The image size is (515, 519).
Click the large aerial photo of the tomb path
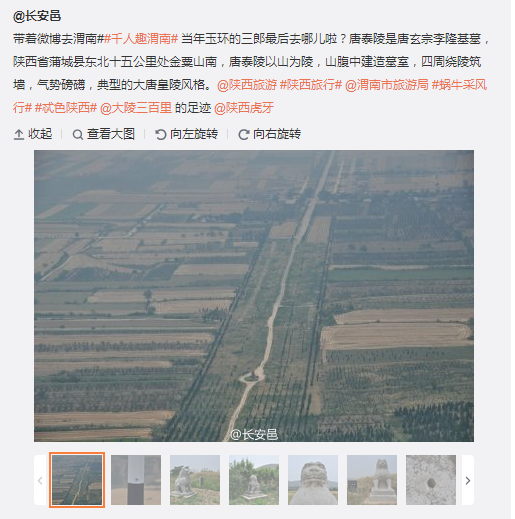[x=254, y=296]
